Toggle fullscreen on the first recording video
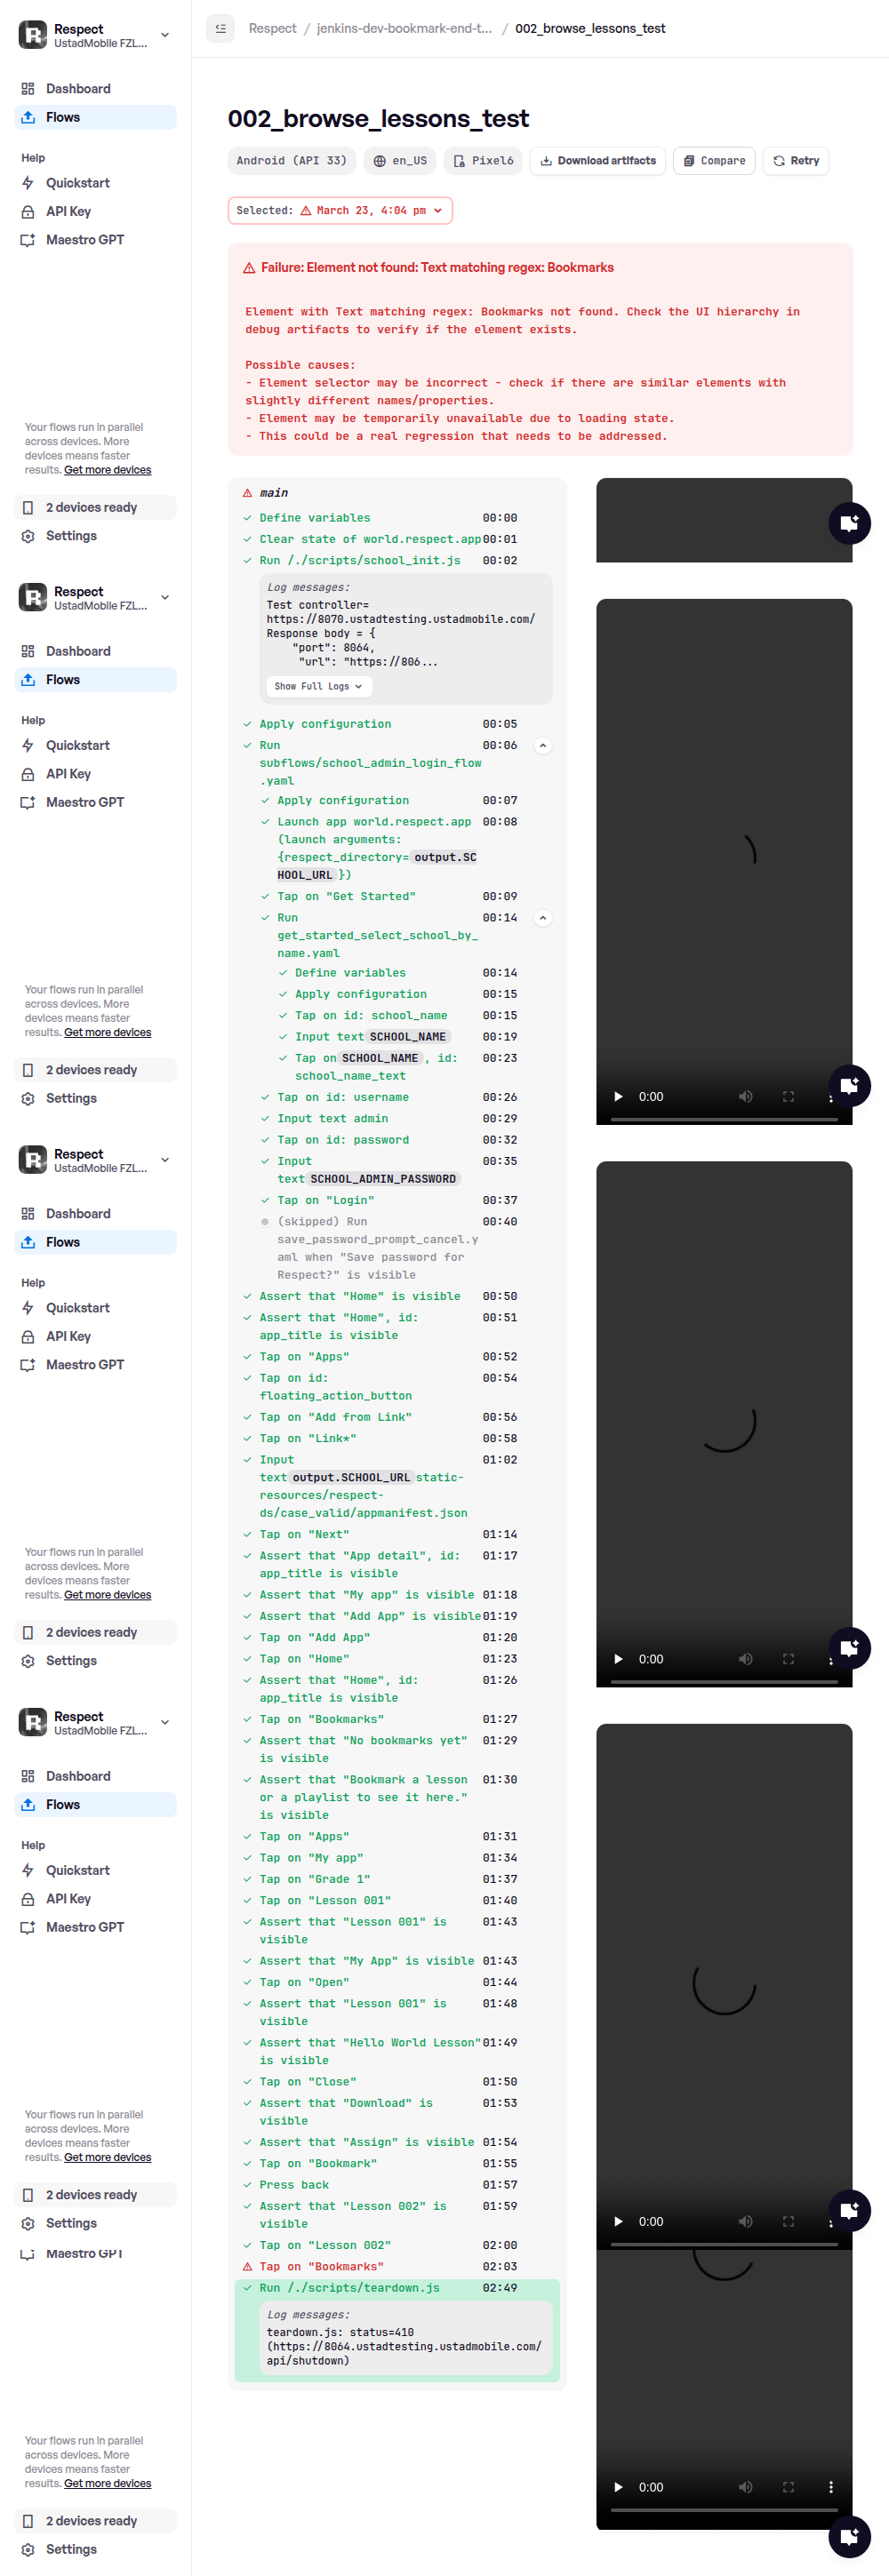This screenshot has height=2576, width=889. pos(788,1097)
